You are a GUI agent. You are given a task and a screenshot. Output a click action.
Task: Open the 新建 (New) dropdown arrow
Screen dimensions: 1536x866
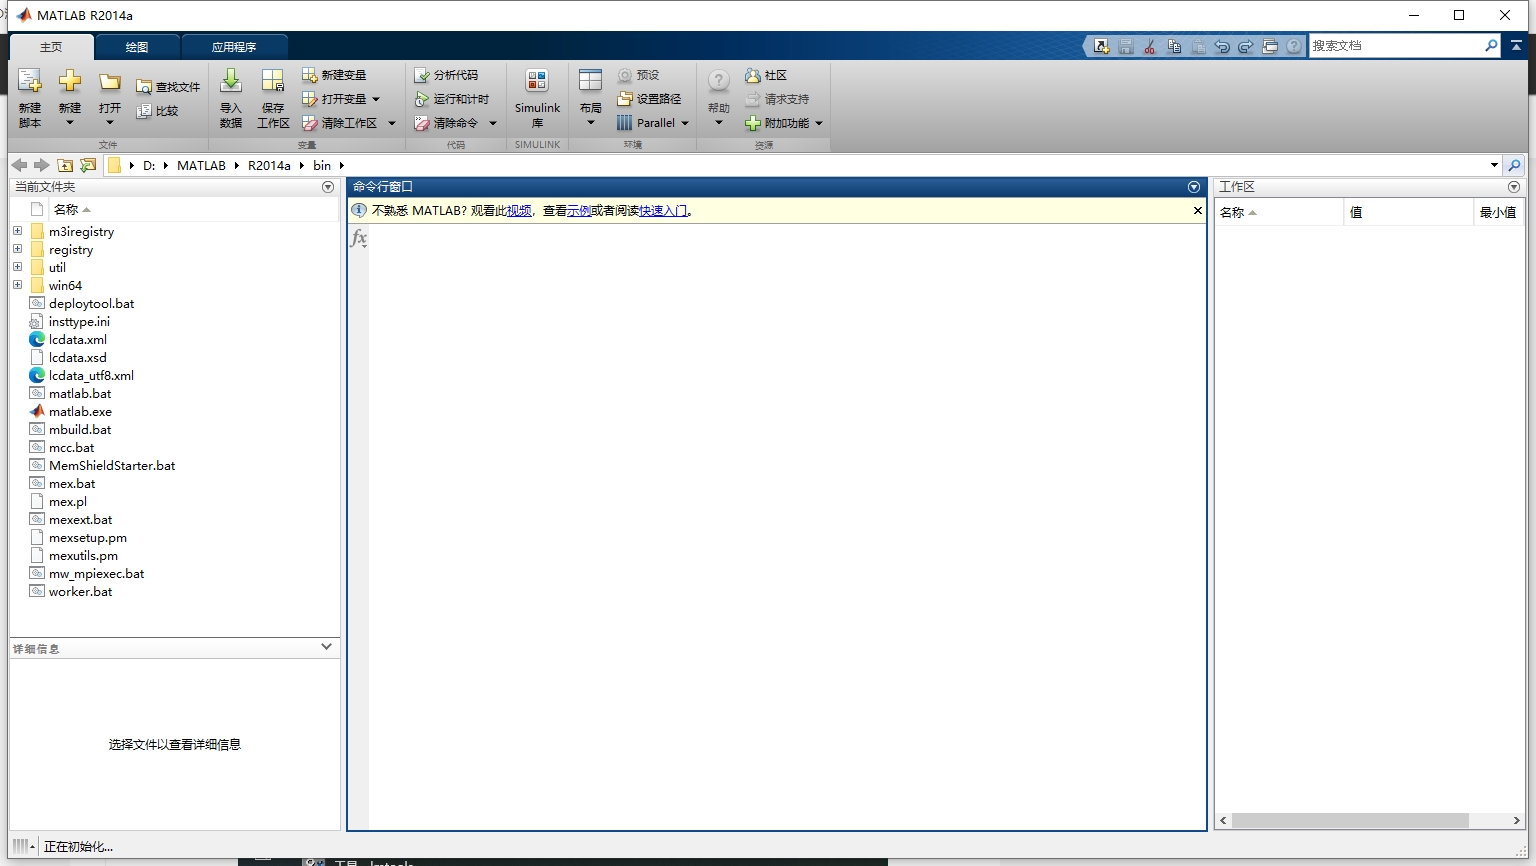click(70, 120)
